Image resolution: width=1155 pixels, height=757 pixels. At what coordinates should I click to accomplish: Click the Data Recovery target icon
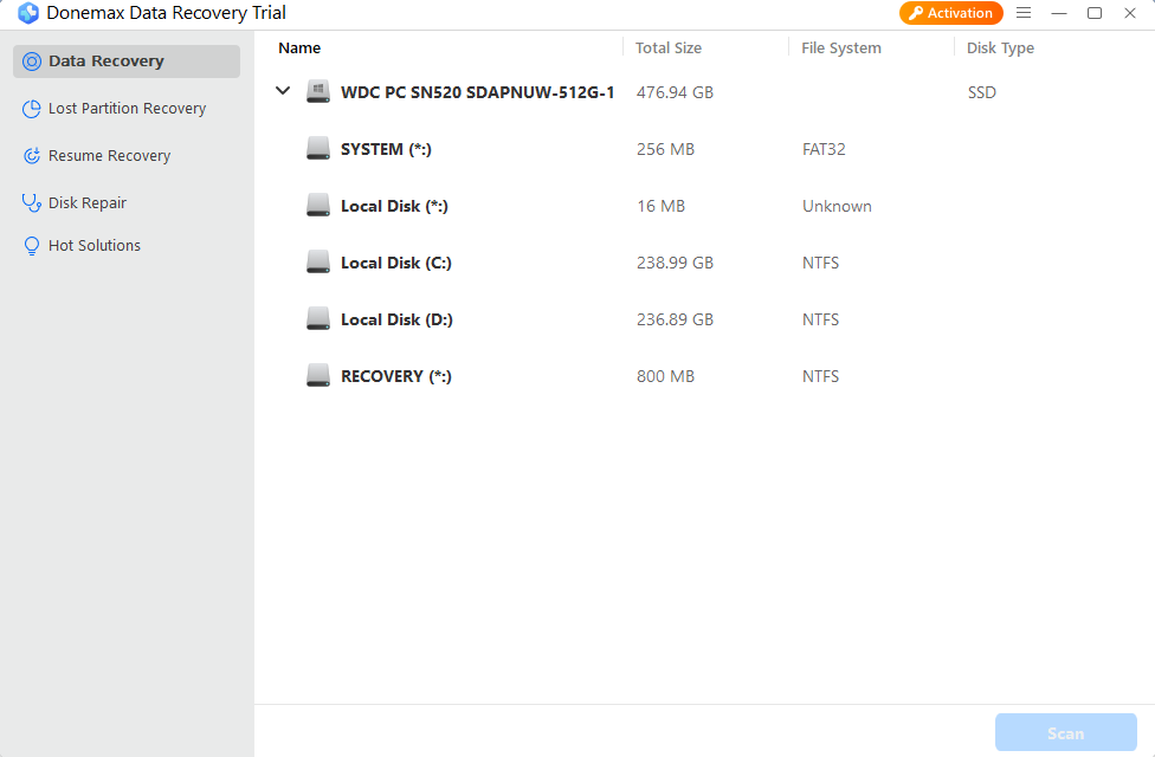pyautogui.click(x=32, y=61)
